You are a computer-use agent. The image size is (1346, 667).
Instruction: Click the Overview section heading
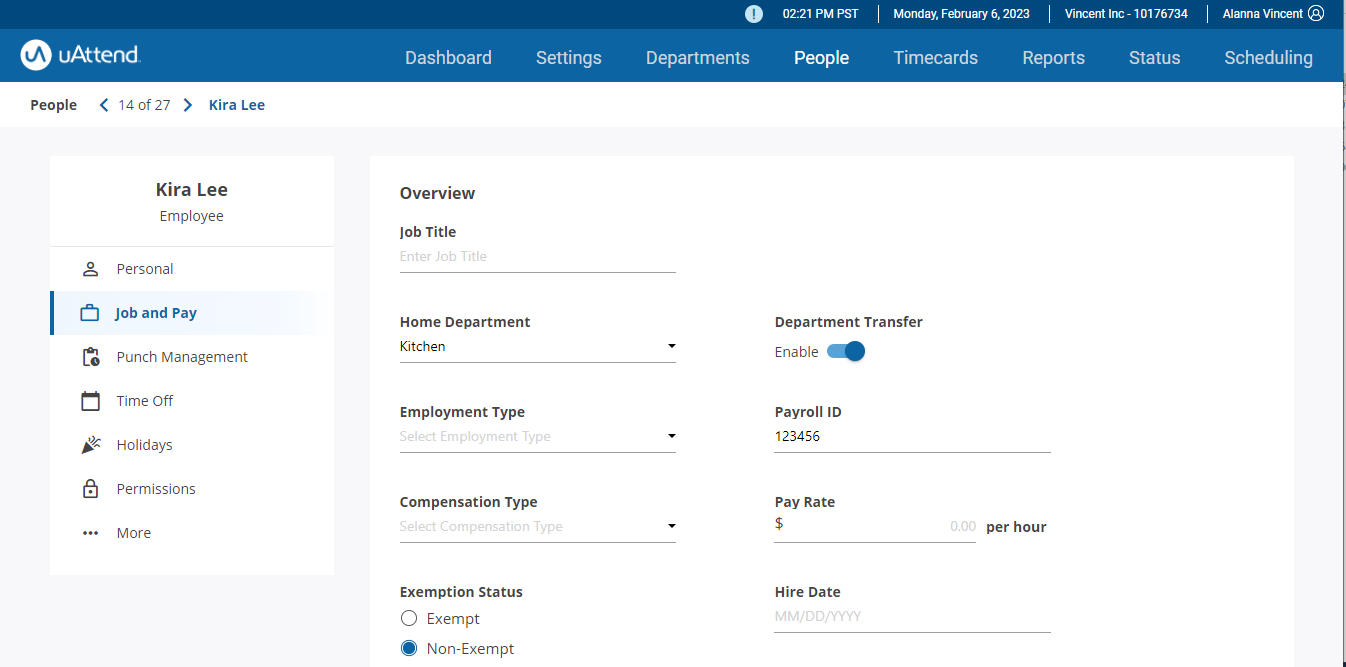[x=438, y=193]
